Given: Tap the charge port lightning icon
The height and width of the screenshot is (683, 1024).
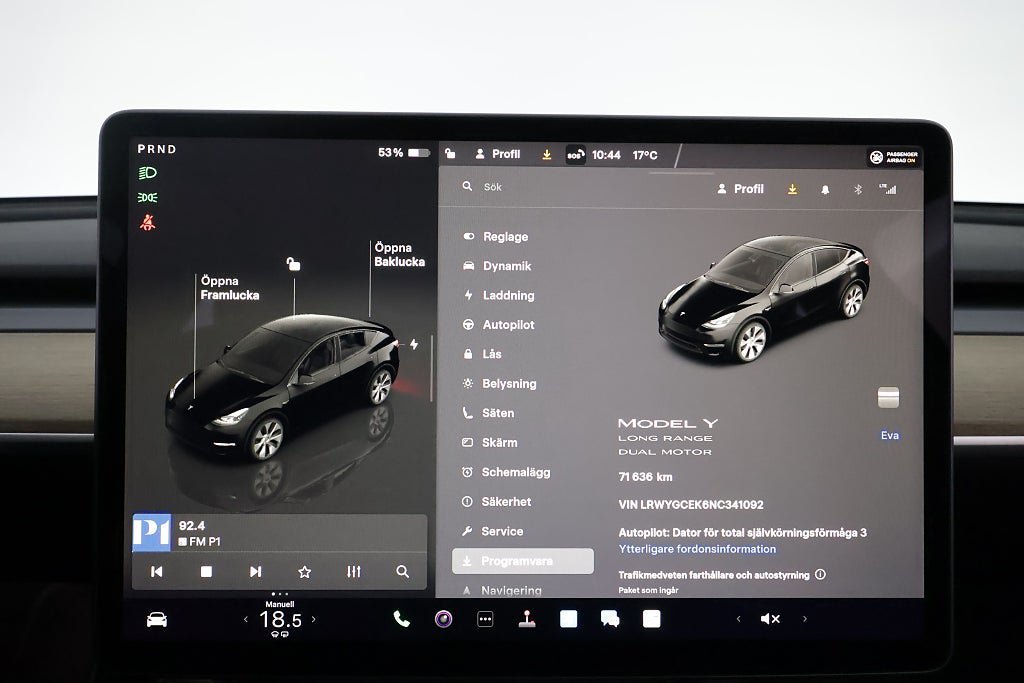Looking at the screenshot, I should (414, 344).
